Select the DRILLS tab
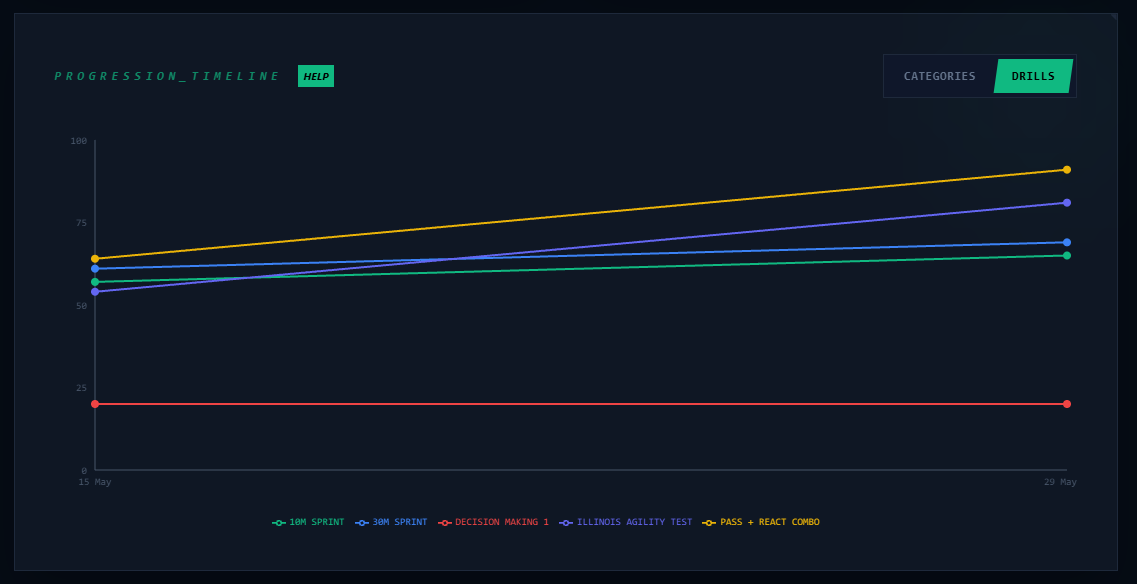 (x=1033, y=76)
